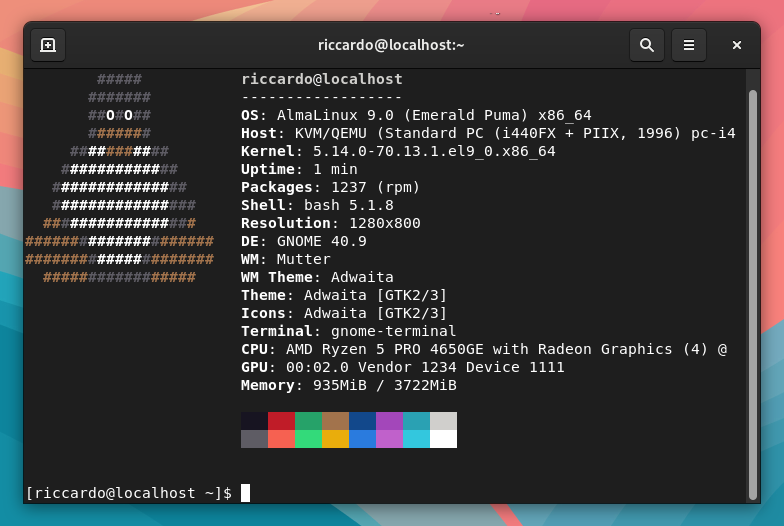The width and height of the screenshot is (784, 526).
Task: Click the riccardo@localhost neofetch header
Action: 322,79
